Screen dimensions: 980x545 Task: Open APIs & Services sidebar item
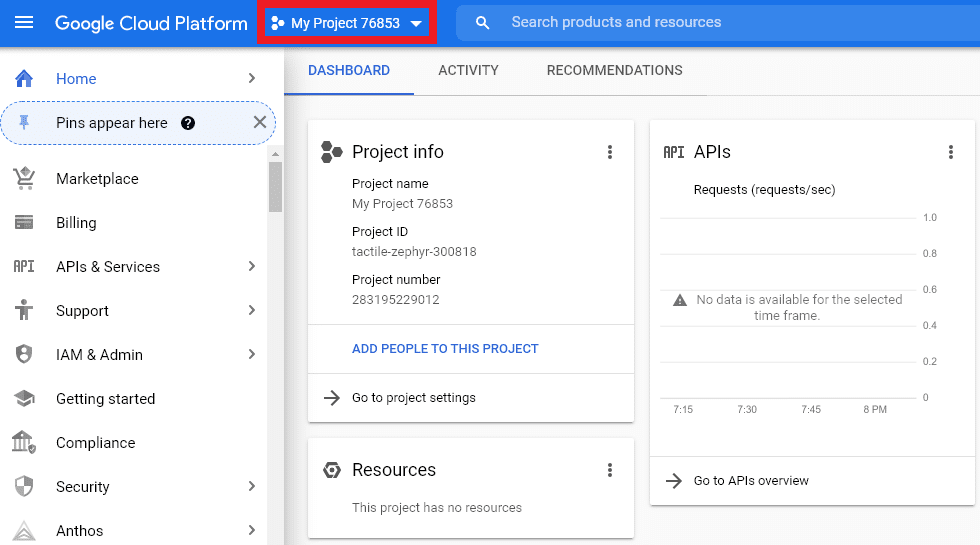pyautogui.click(x=108, y=267)
